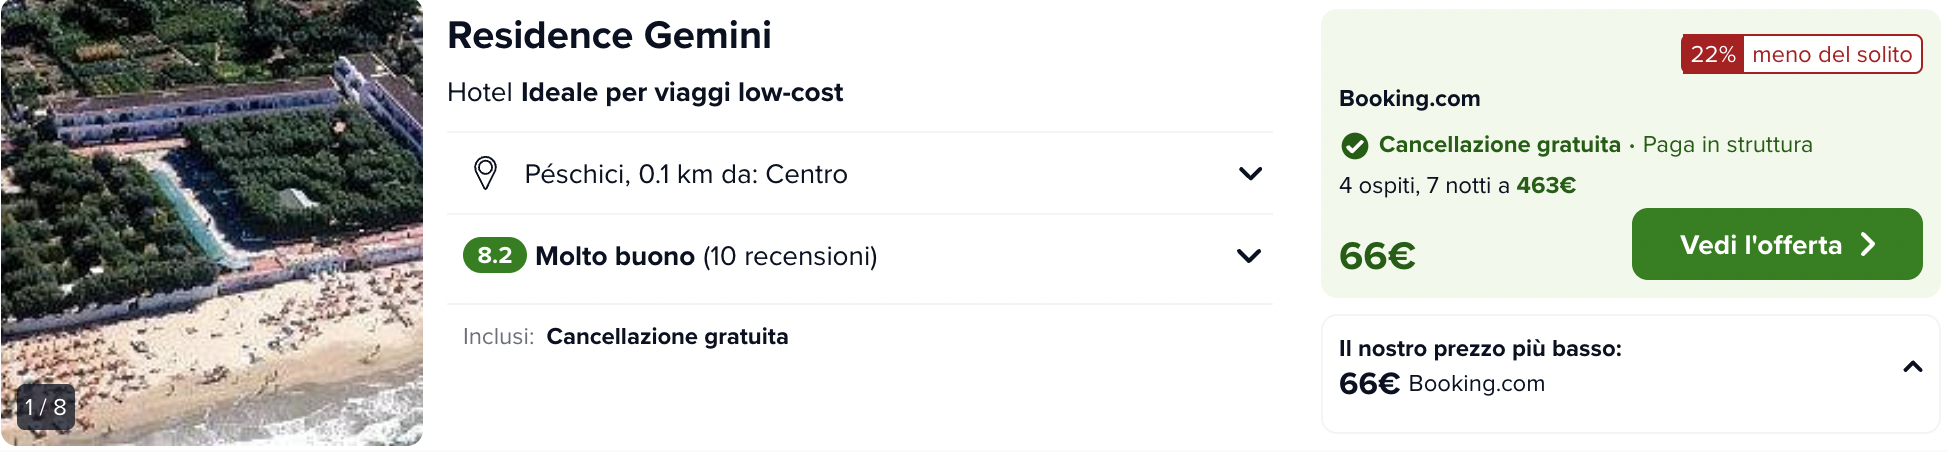Click the location pin icon
Viewport: 1948px width, 452px height.
click(x=485, y=173)
